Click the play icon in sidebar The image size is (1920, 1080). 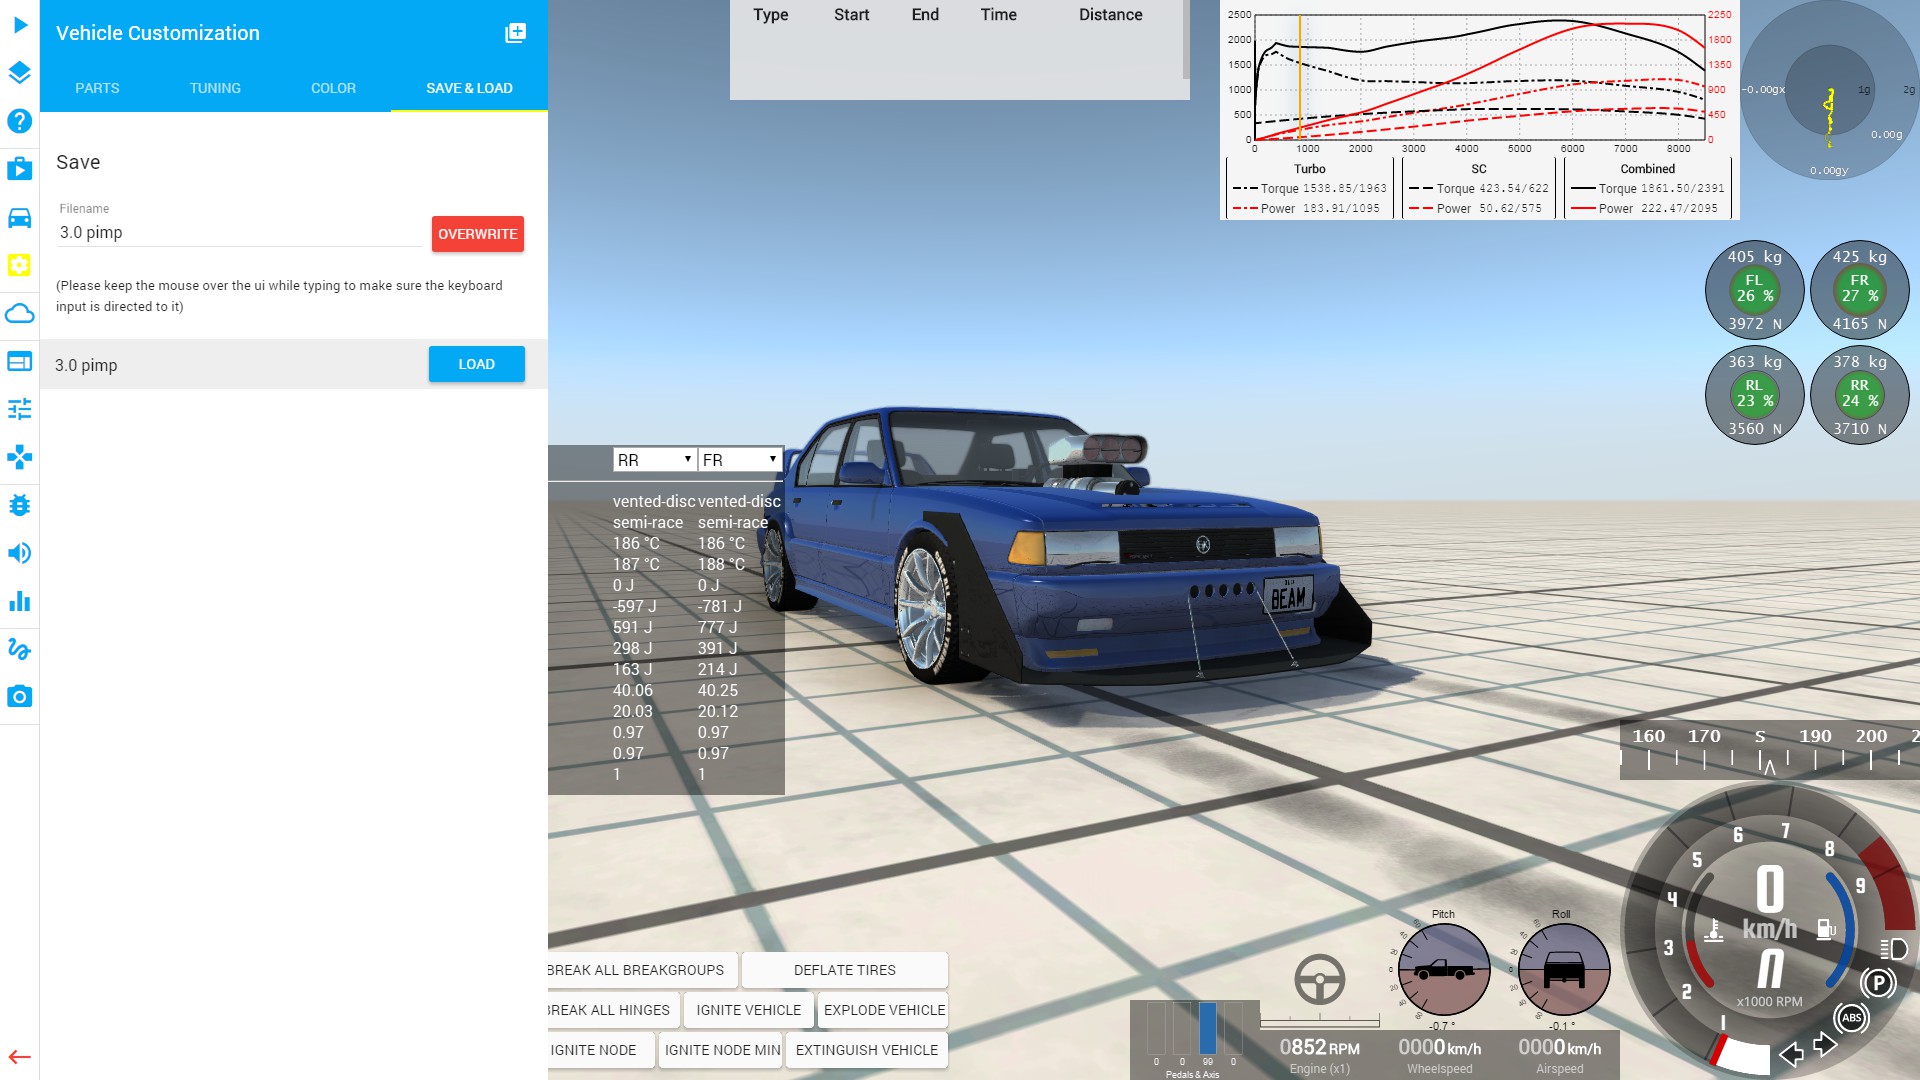[20, 24]
